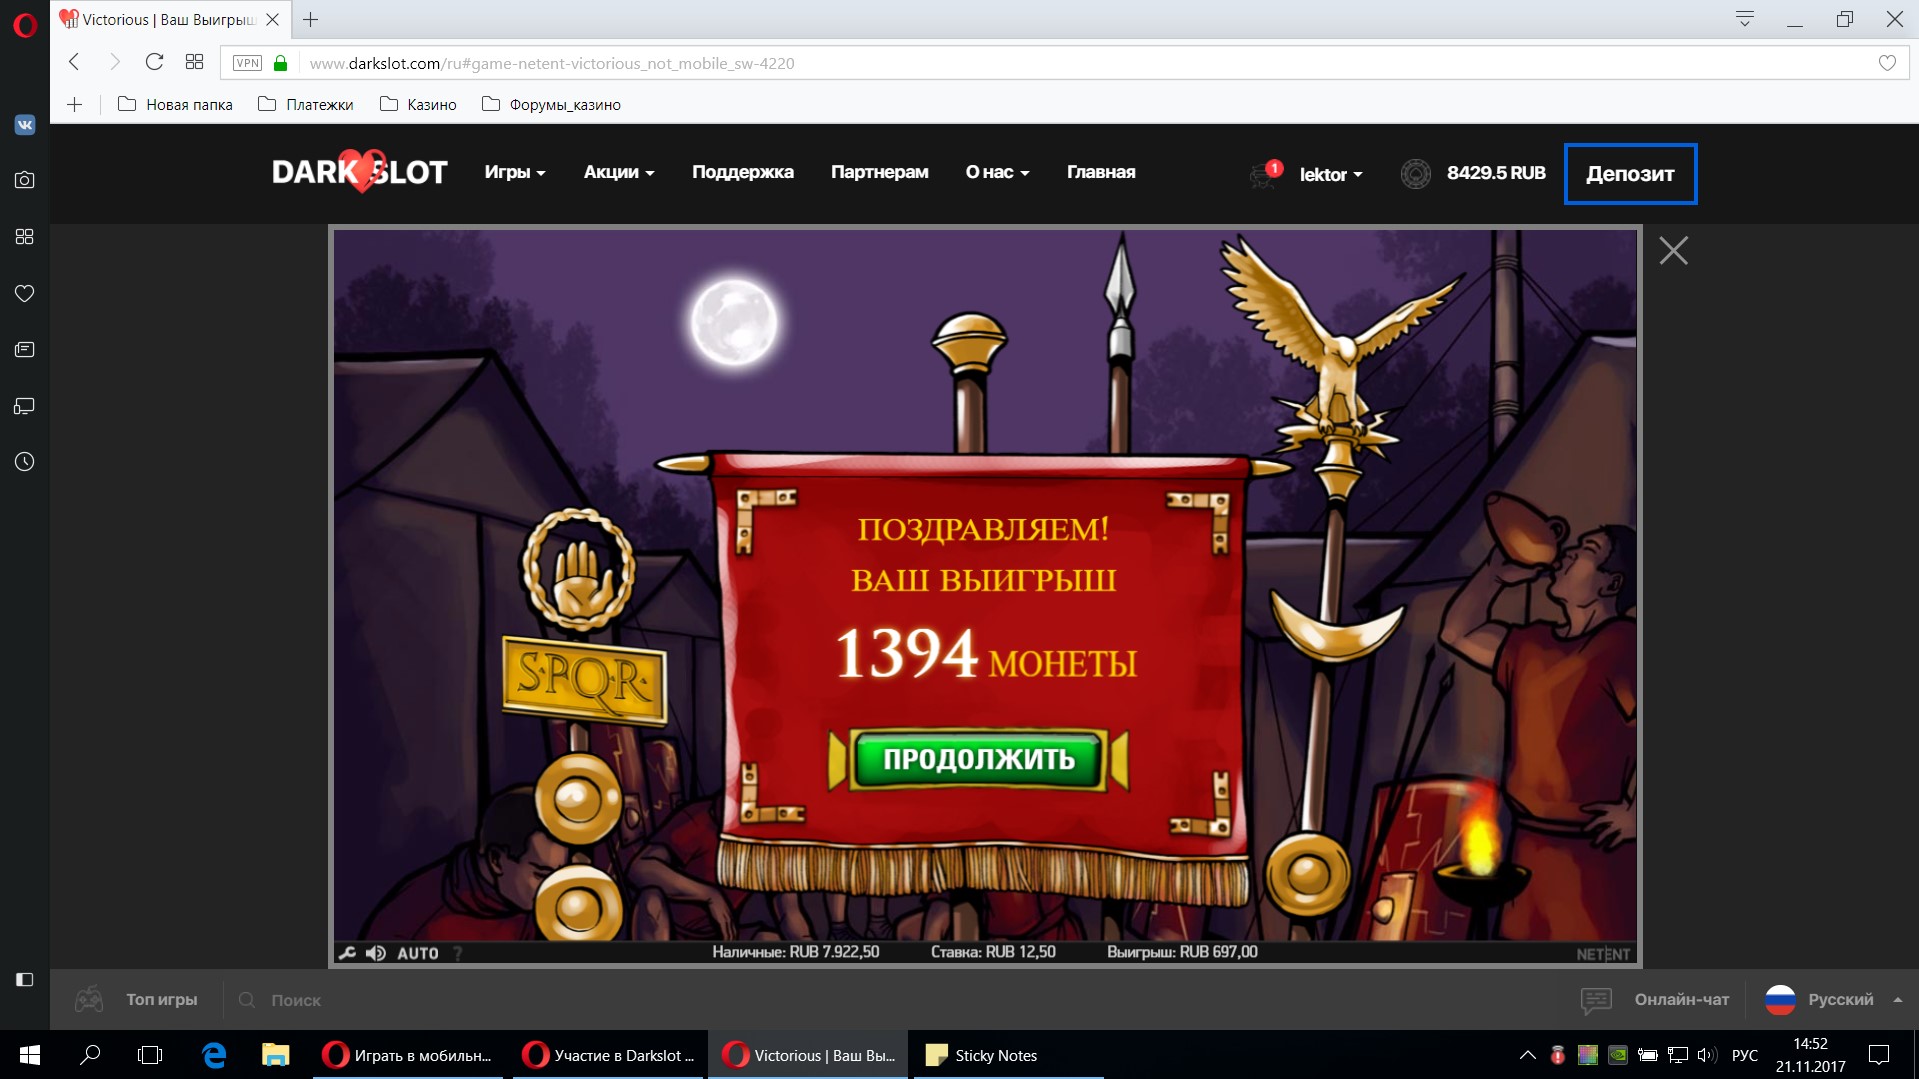
Task: Open the Партнерам page
Action: tap(880, 172)
